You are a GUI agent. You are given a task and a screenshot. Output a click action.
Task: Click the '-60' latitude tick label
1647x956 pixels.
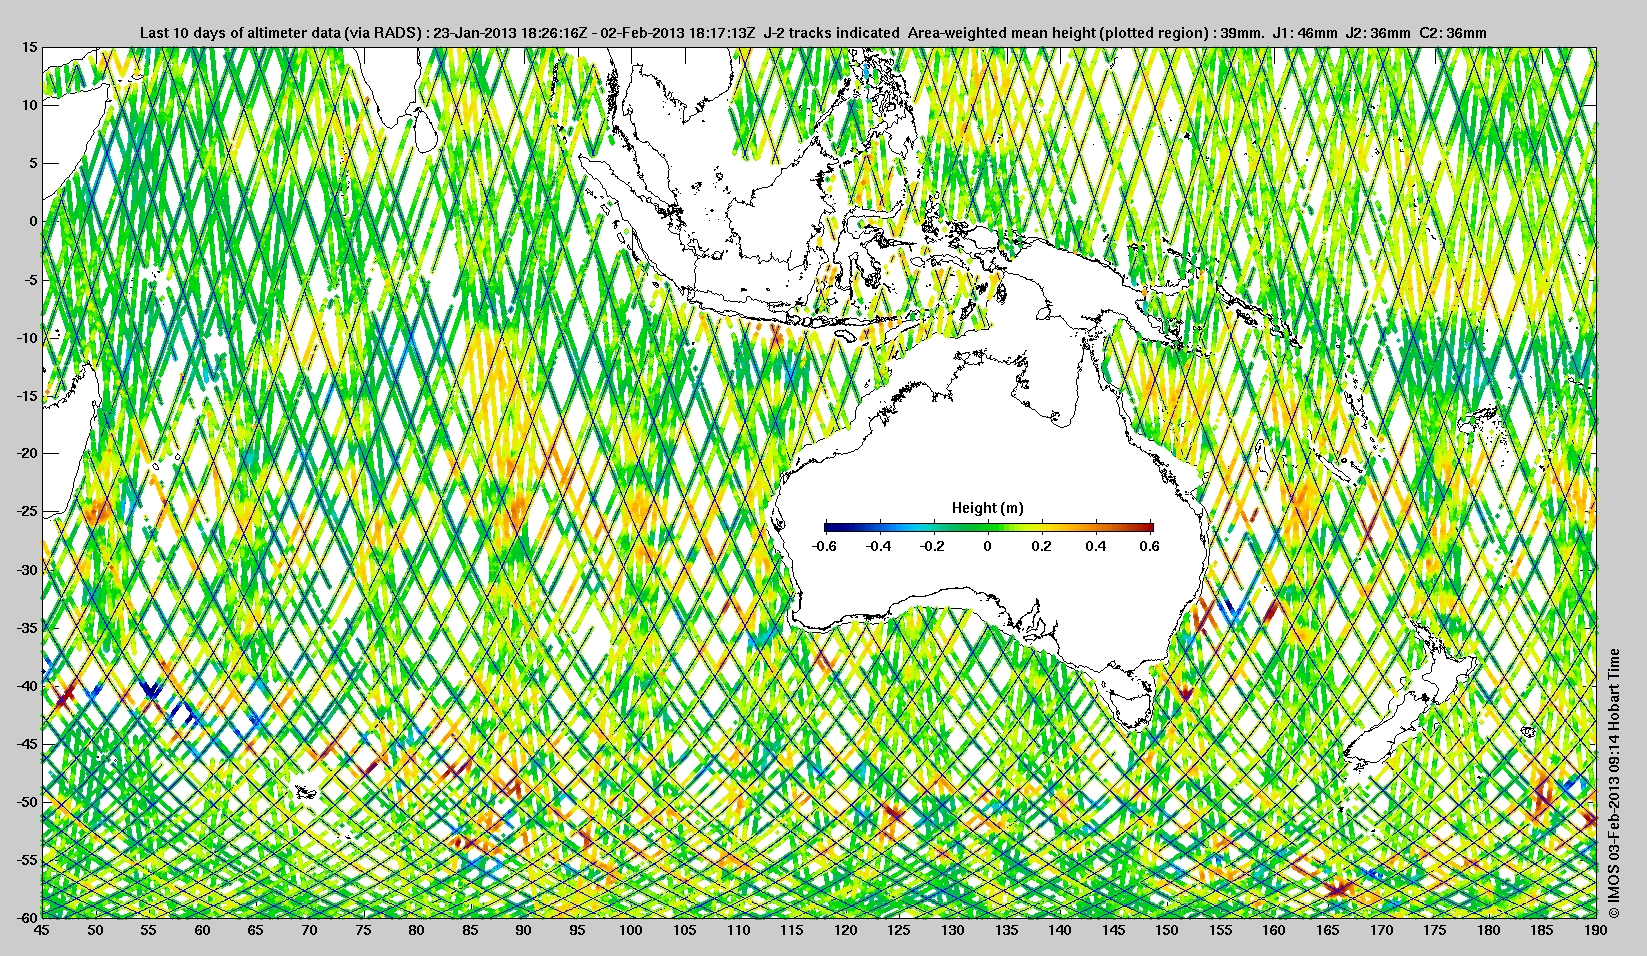point(27,917)
